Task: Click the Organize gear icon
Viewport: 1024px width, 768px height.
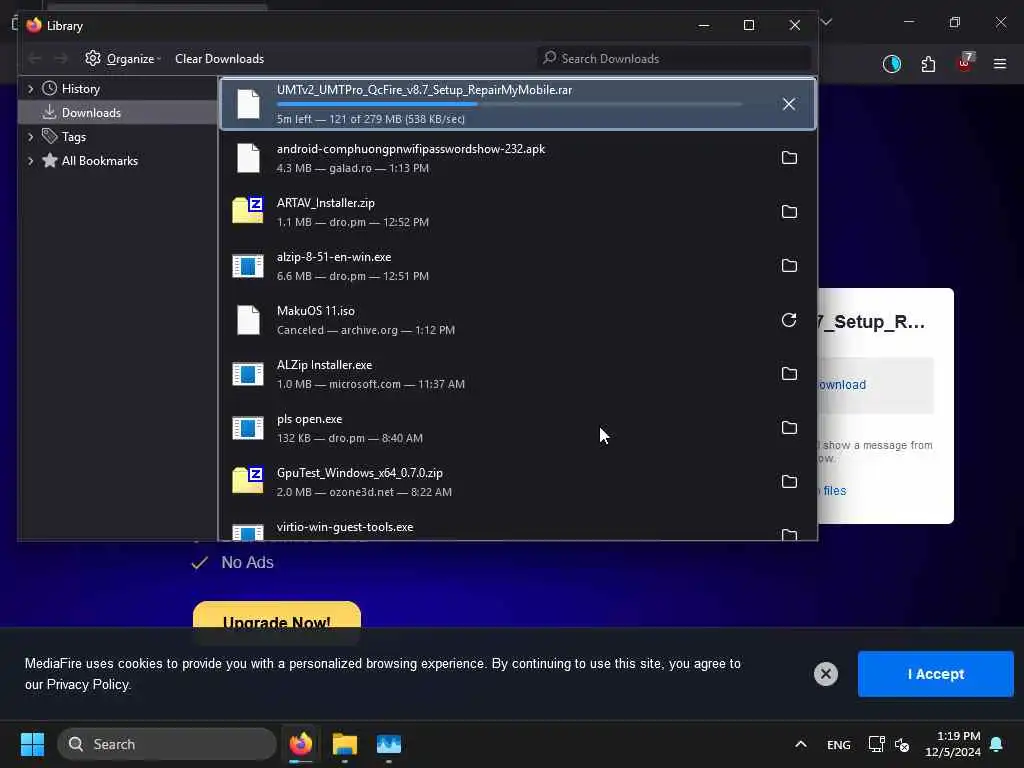Action: (x=93, y=58)
